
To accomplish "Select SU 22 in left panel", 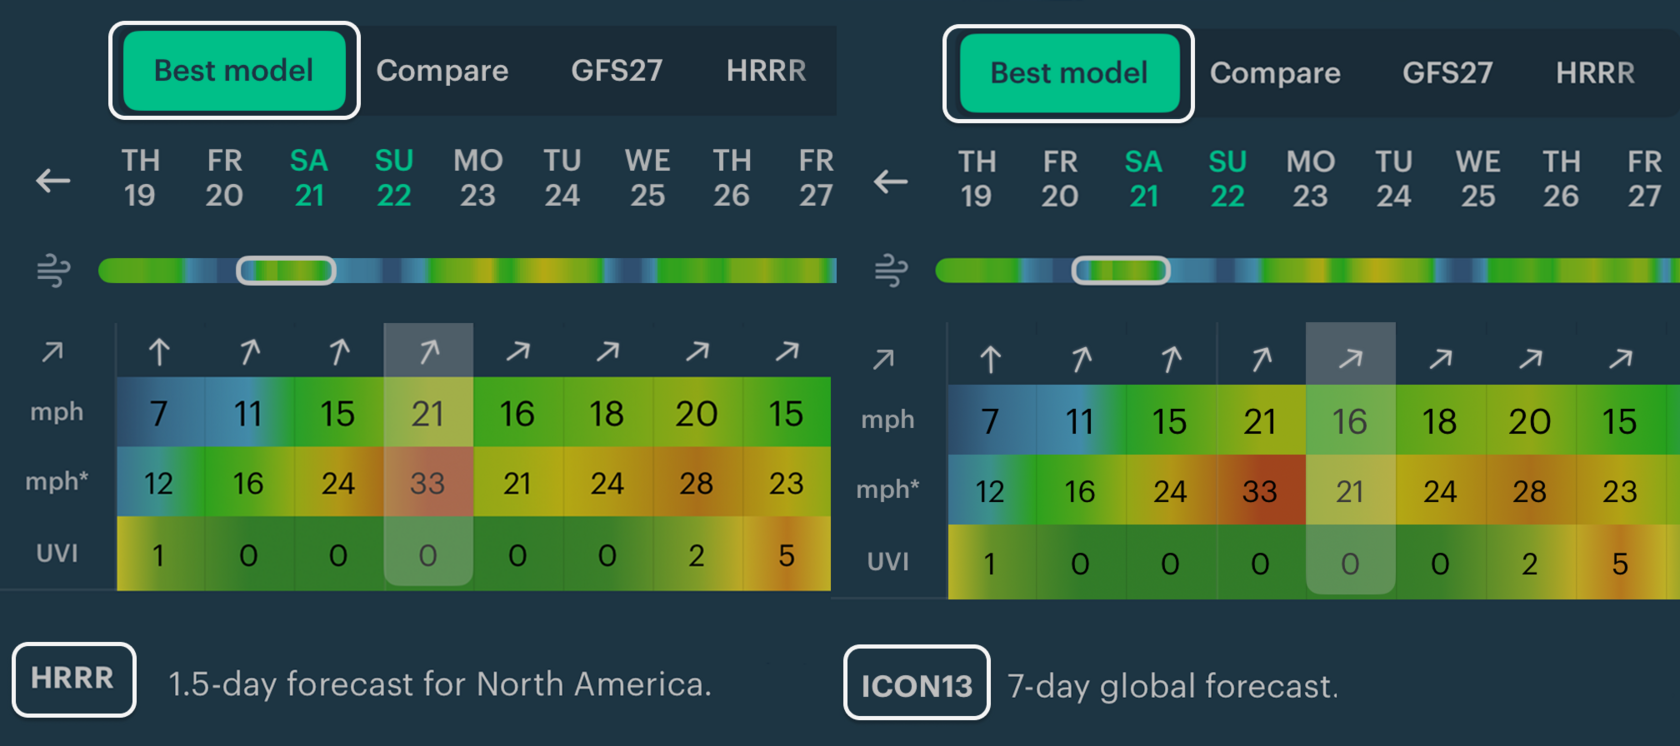I will 394,178.
